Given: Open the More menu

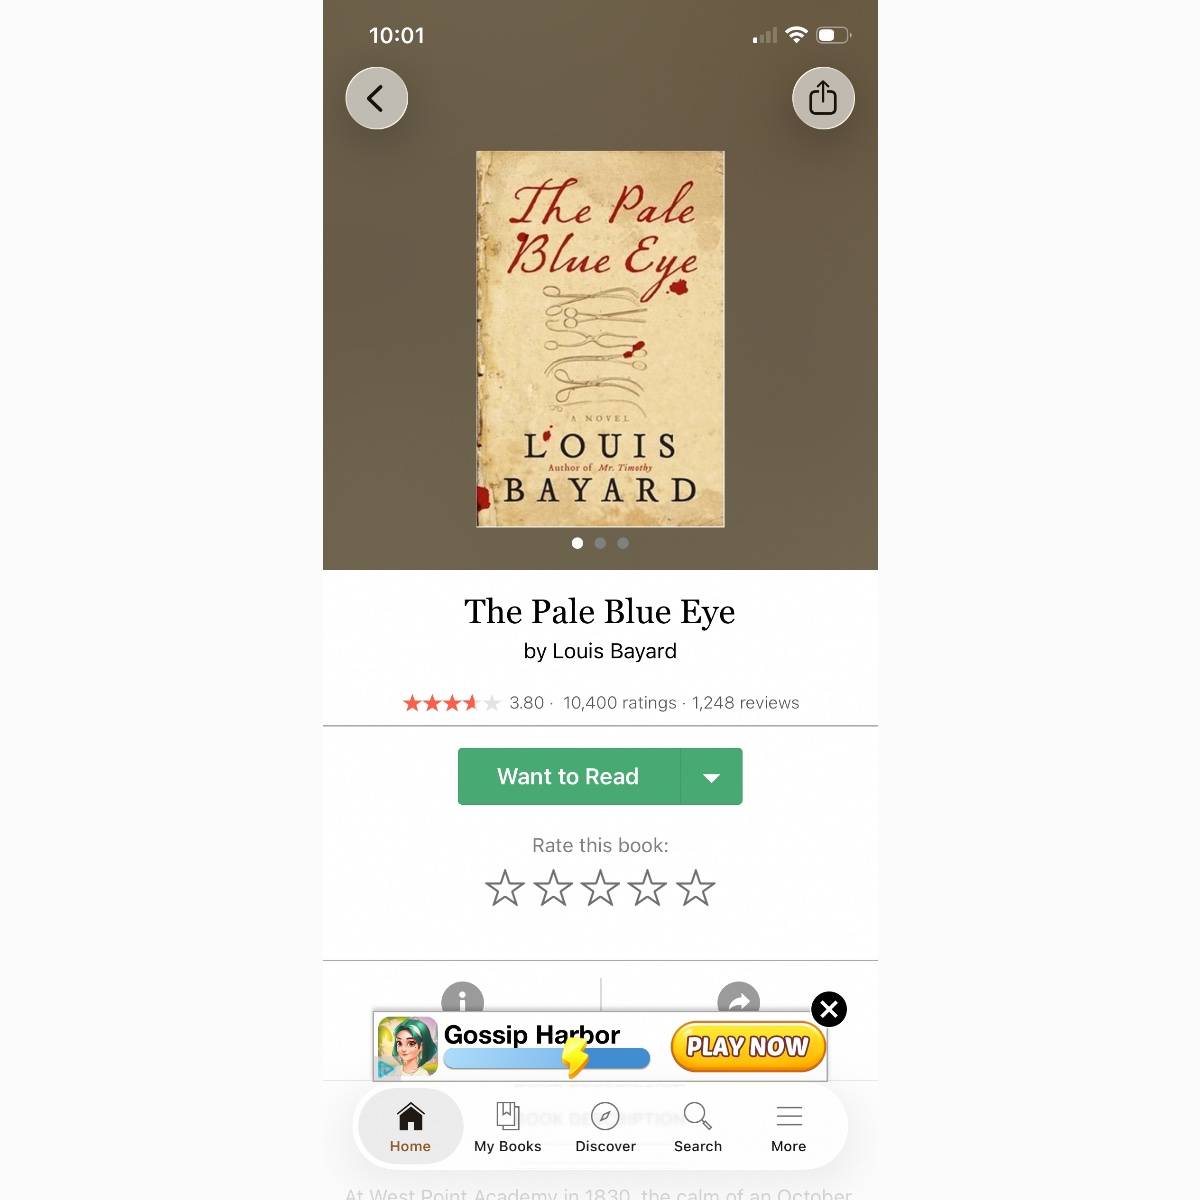Looking at the screenshot, I should point(789,1127).
